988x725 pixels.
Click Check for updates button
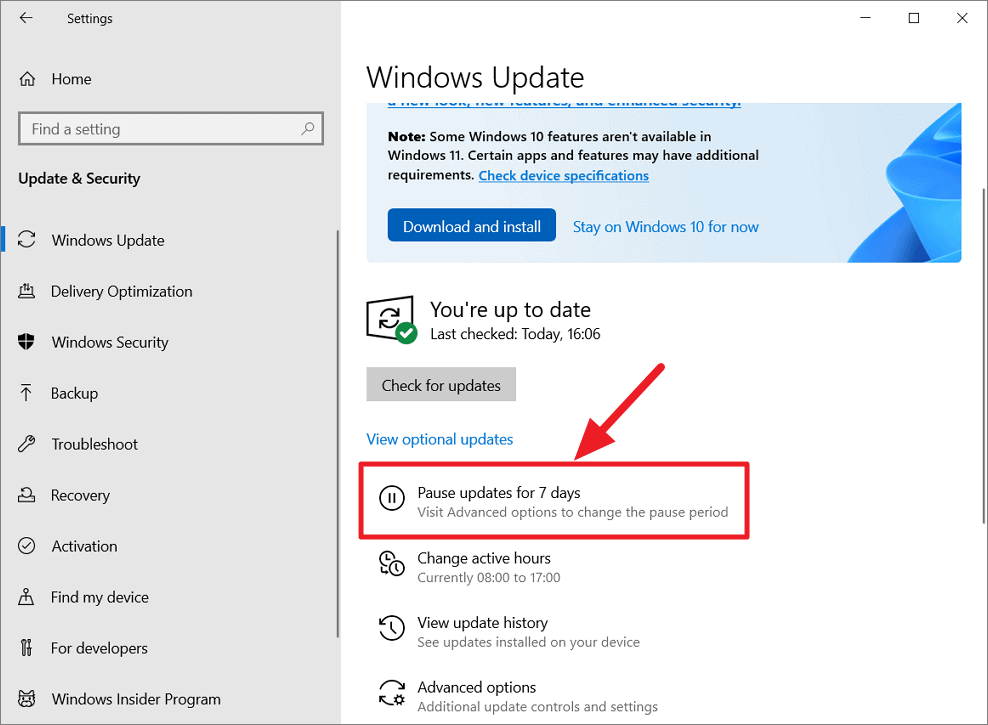(x=441, y=384)
